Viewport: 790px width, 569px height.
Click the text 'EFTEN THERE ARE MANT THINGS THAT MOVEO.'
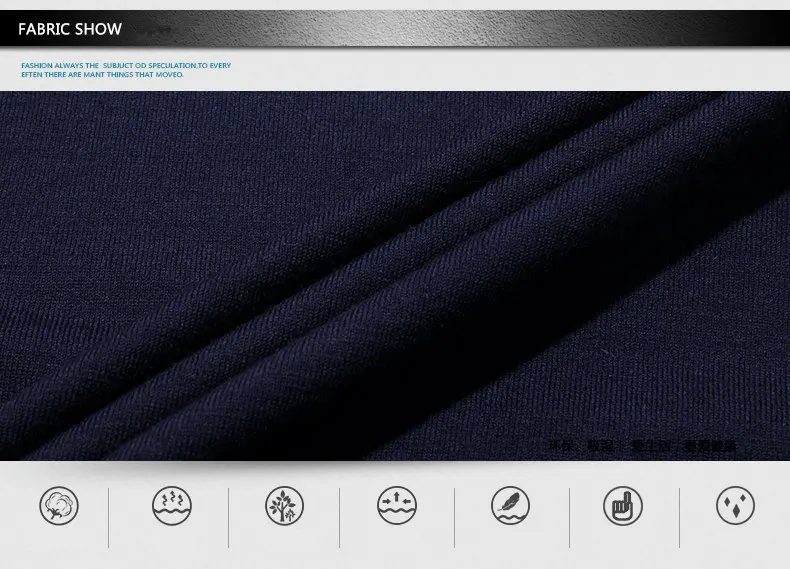coord(103,75)
